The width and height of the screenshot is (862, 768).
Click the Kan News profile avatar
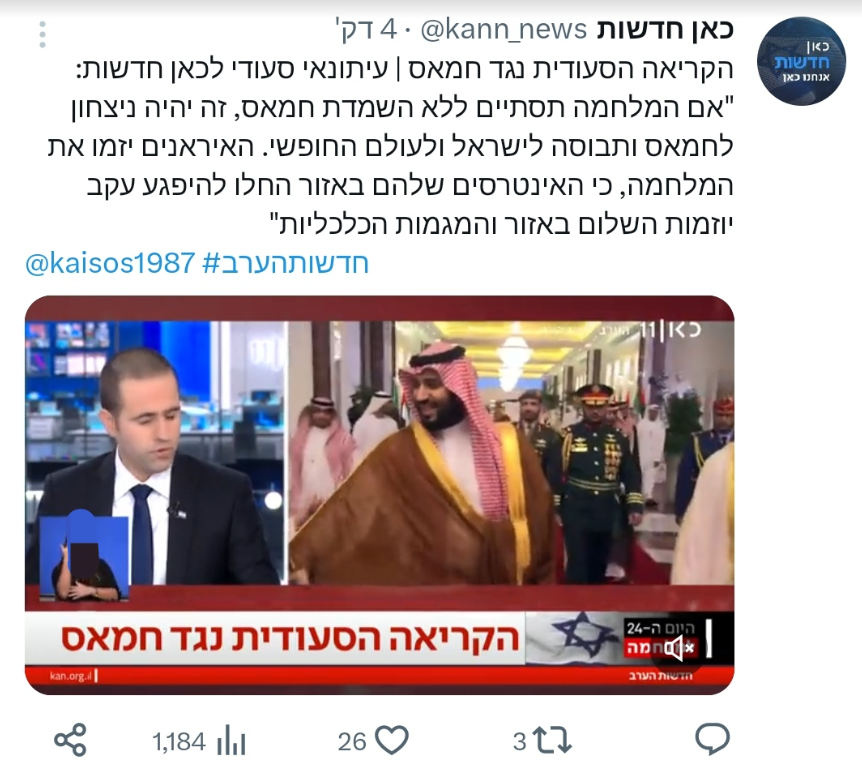pyautogui.click(x=801, y=61)
